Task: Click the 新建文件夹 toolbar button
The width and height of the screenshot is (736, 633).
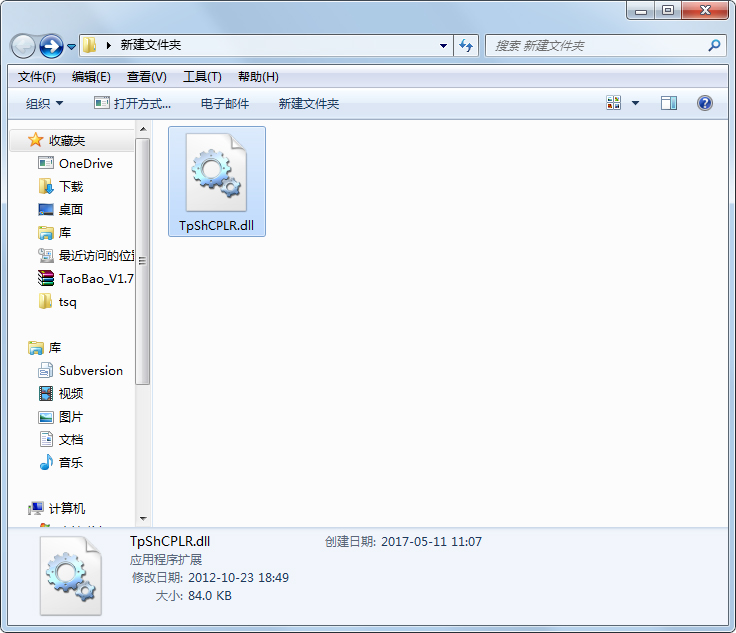Action: coord(308,103)
